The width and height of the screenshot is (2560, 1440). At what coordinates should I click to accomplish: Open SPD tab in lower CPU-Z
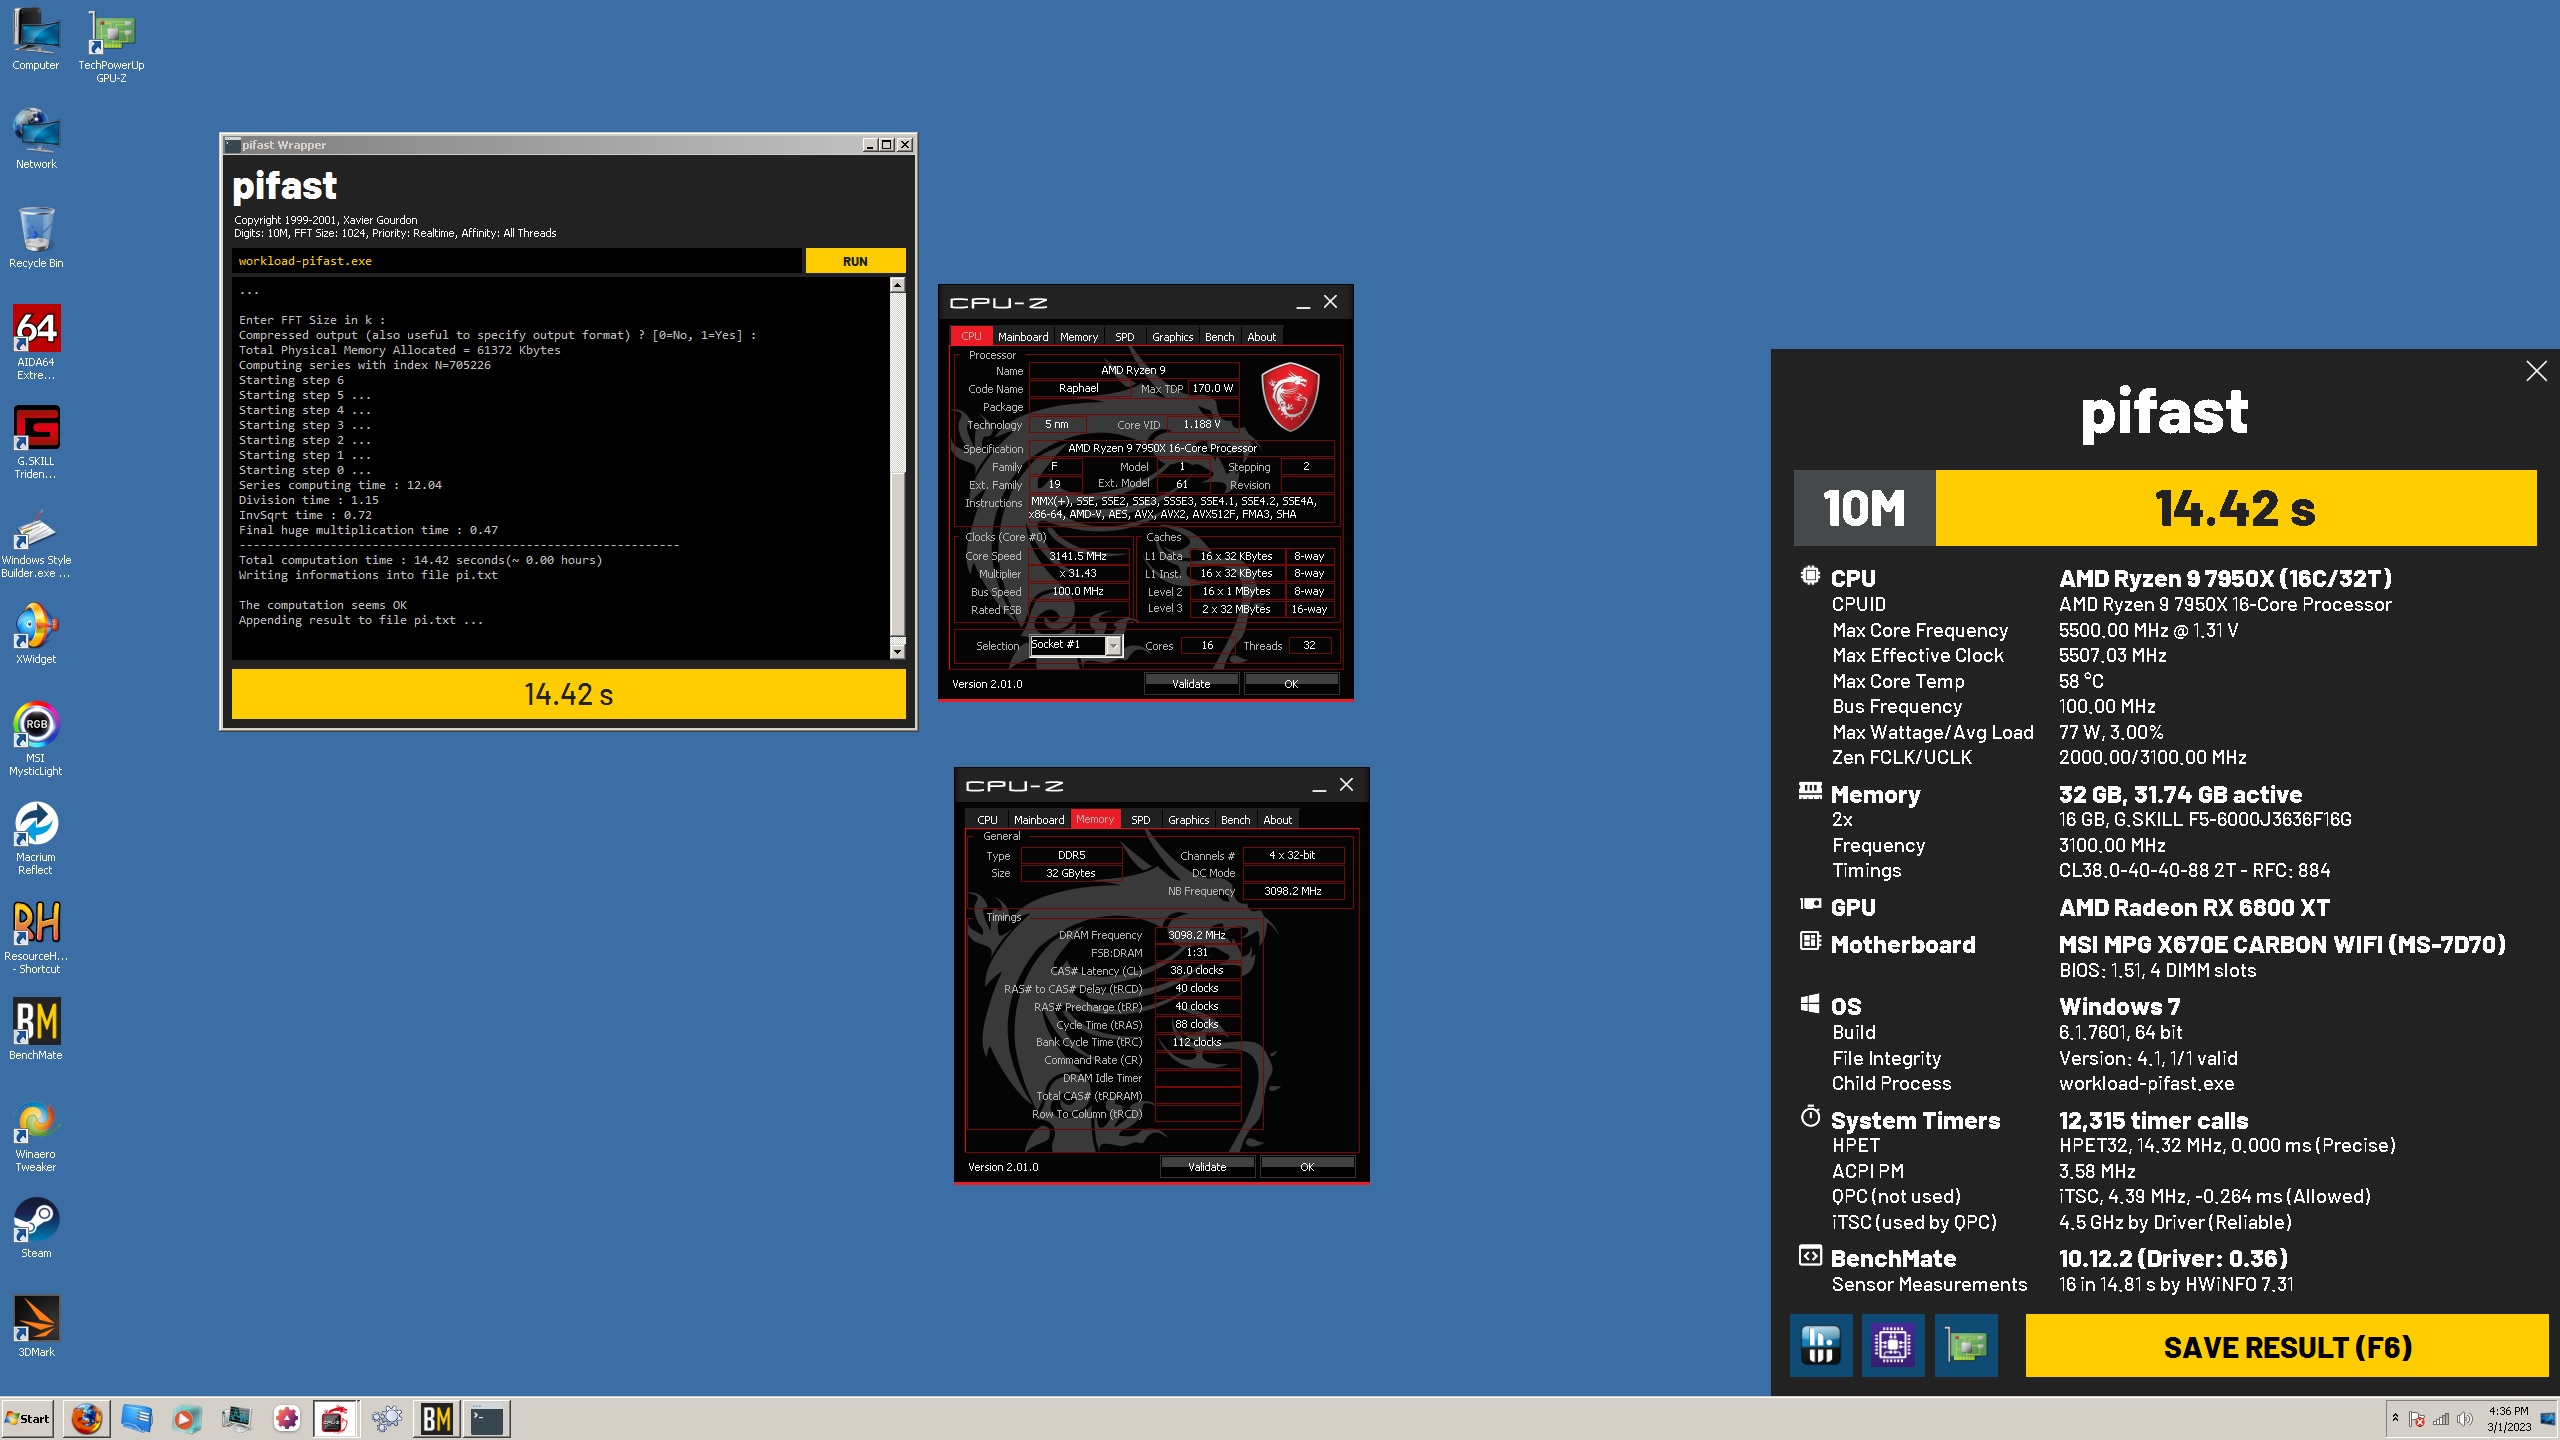[1140, 820]
